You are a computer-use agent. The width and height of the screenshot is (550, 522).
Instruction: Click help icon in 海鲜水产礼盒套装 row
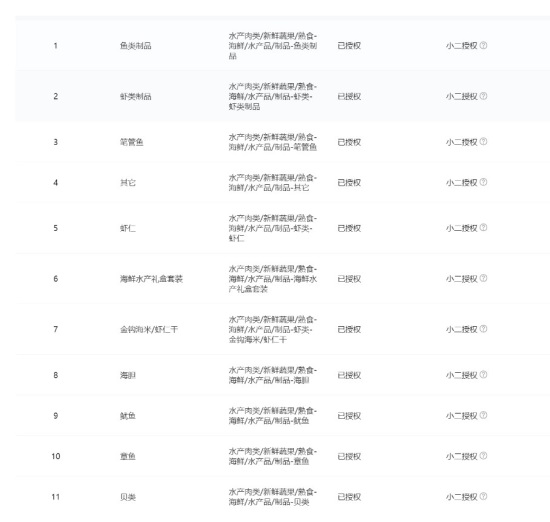pos(483,278)
